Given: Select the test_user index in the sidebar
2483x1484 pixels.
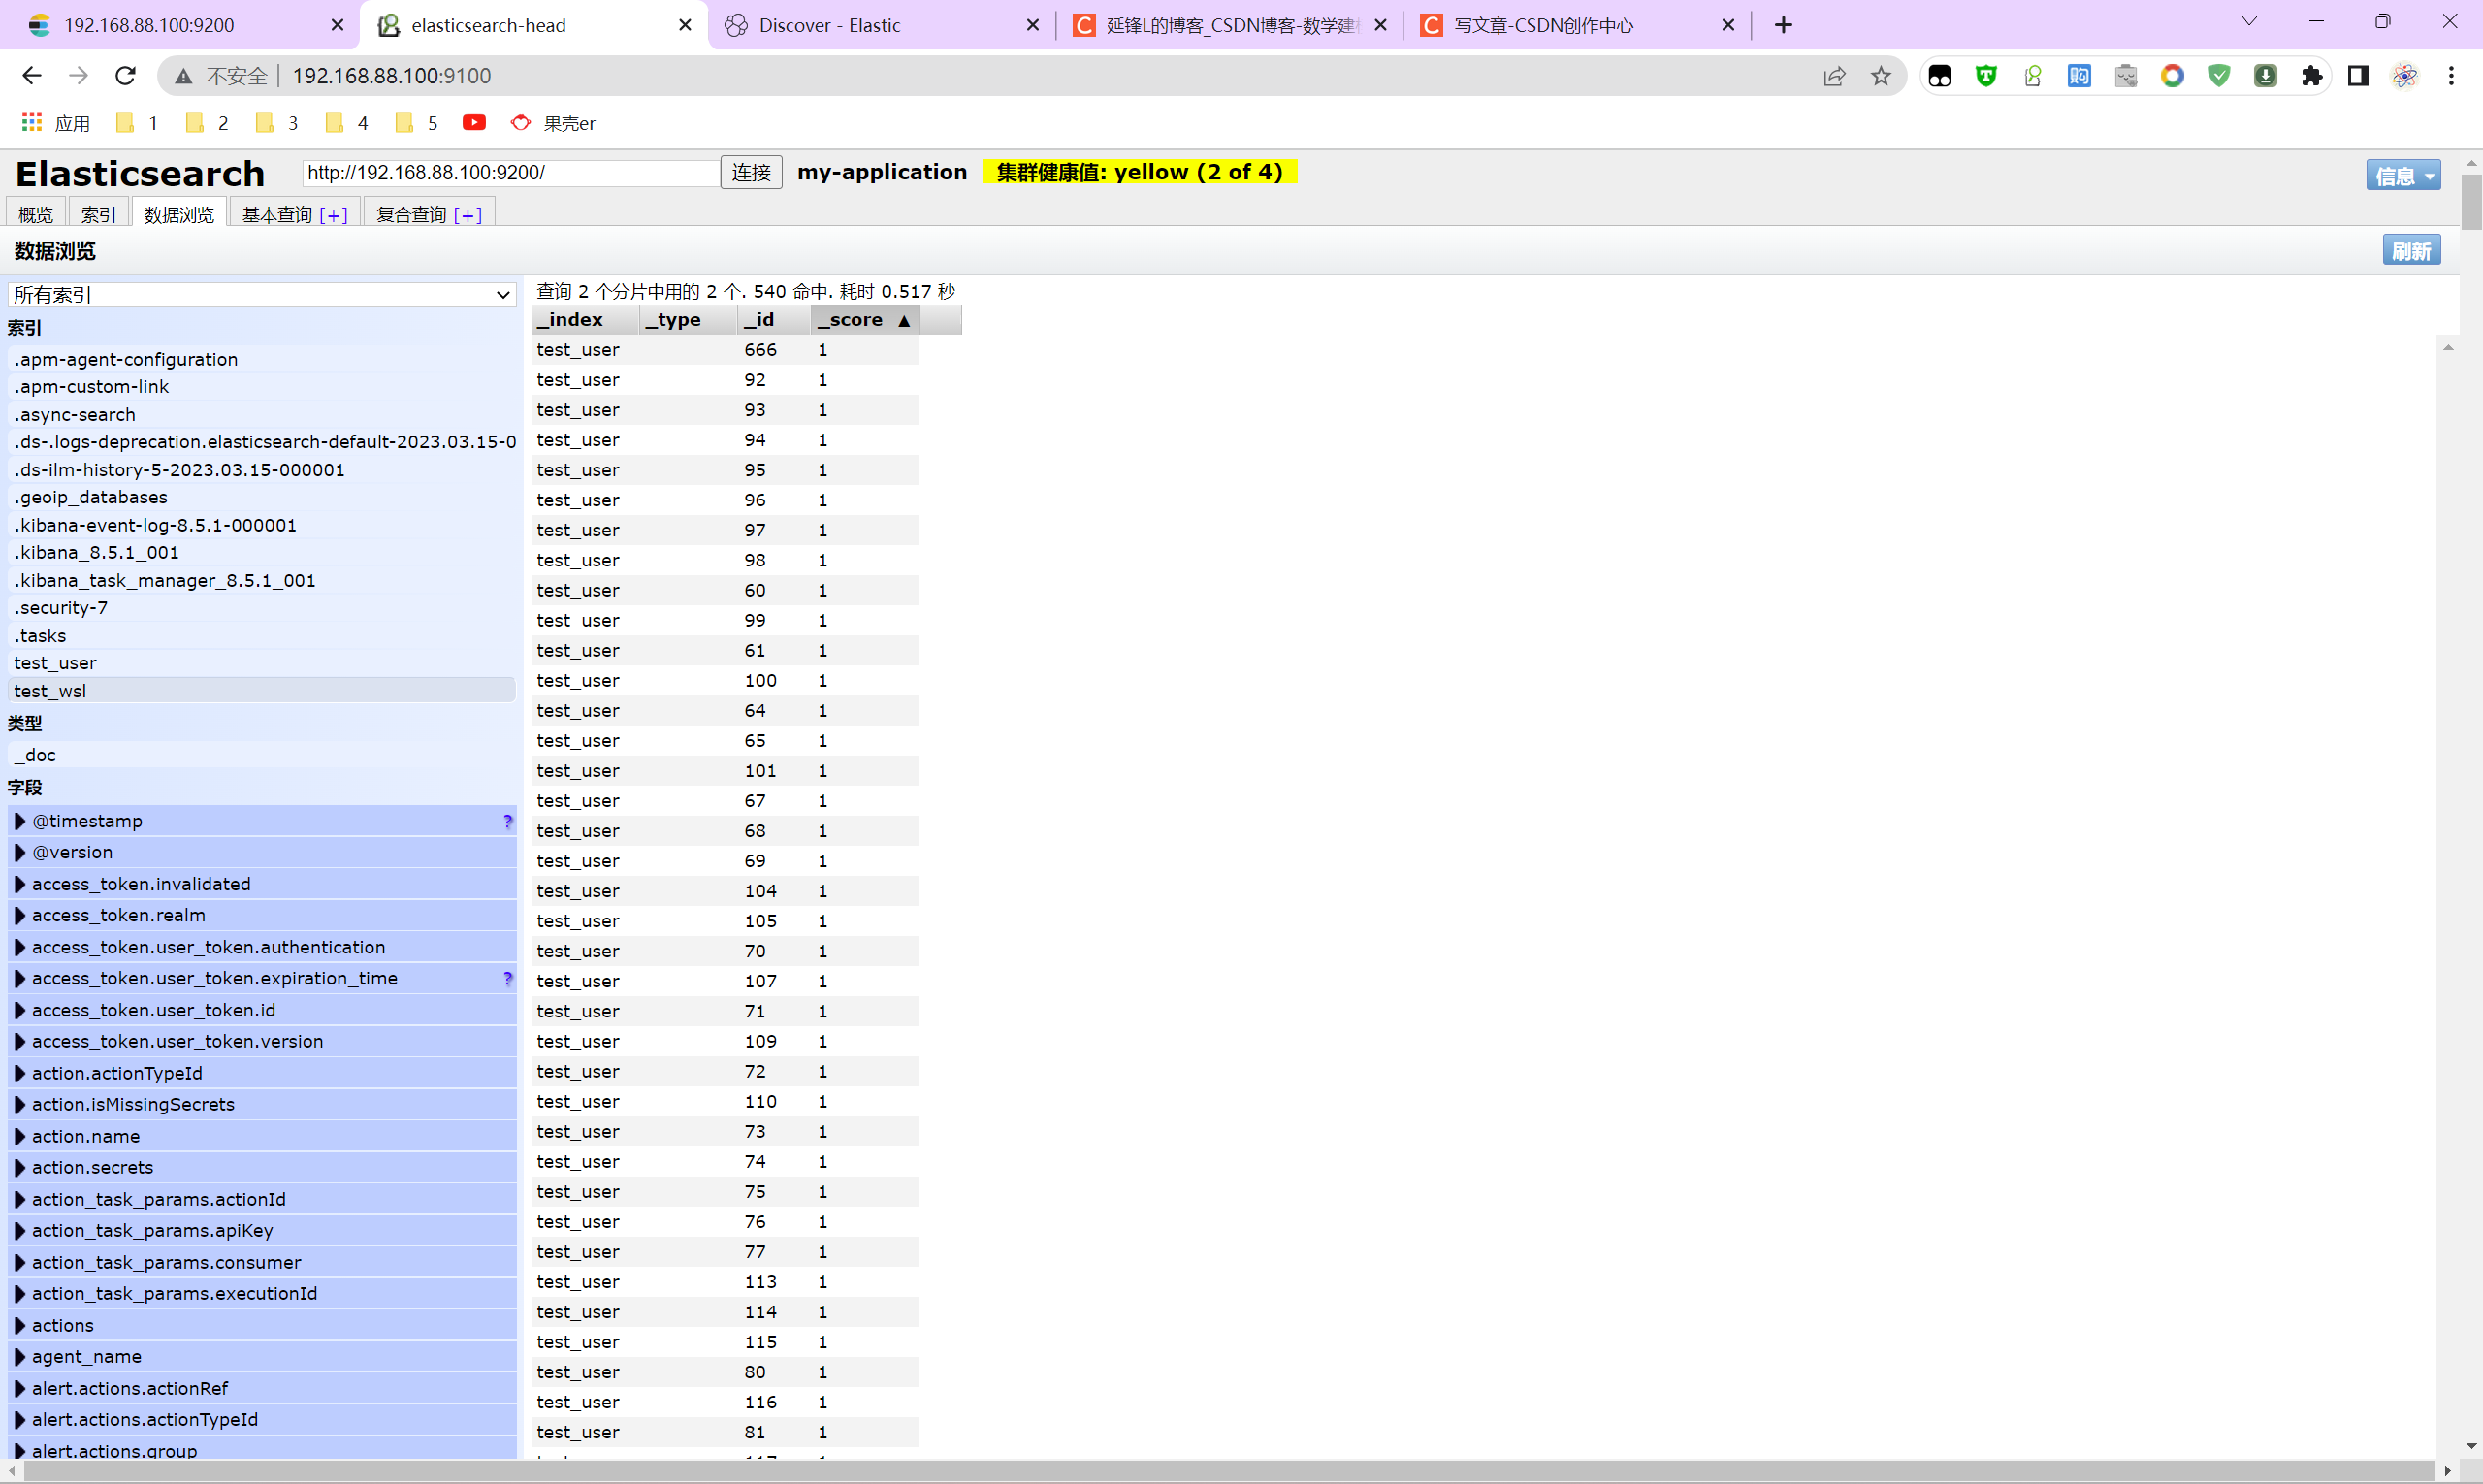Looking at the screenshot, I should pyautogui.click(x=55, y=662).
